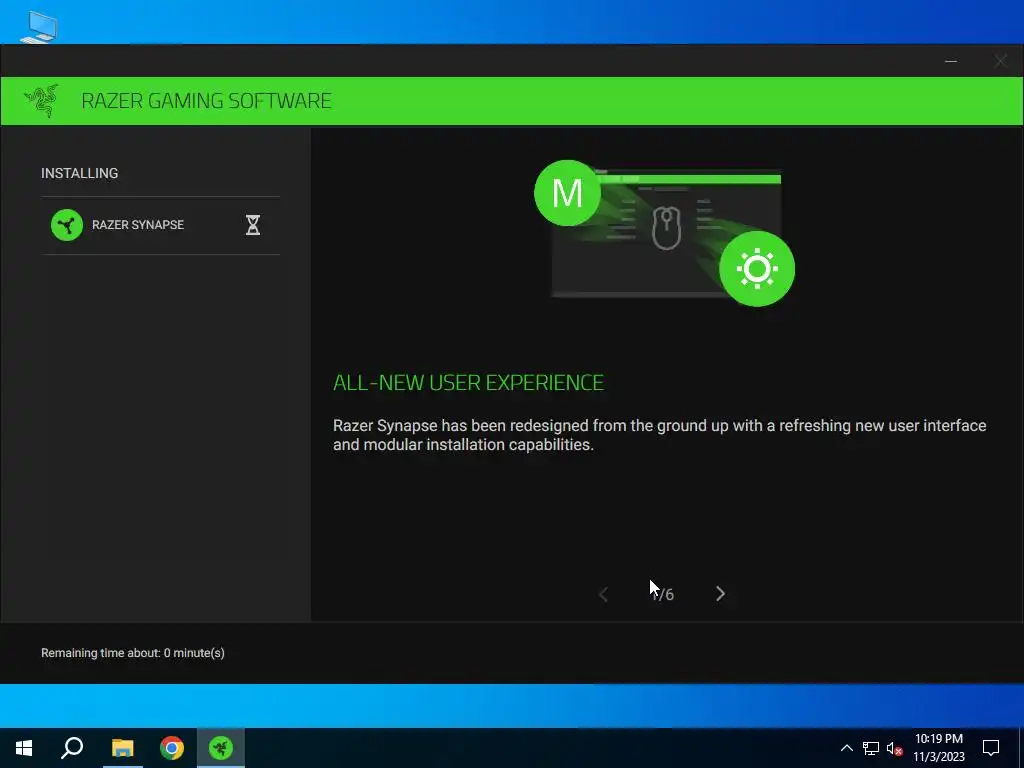Image resolution: width=1024 pixels, height=768 pixels.
Task: Click the Razer installer taskbar icon
Action: coord(221,748)
